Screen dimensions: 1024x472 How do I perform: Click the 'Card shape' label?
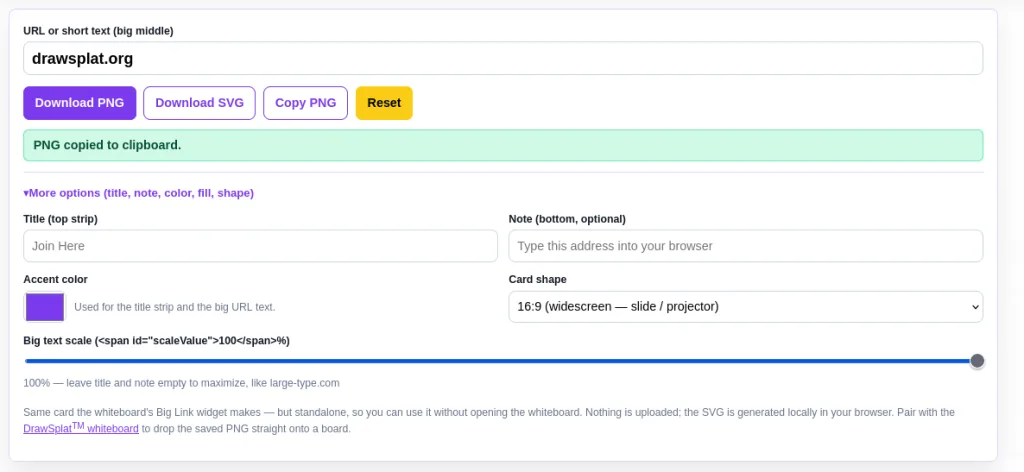tap(537, 279)
